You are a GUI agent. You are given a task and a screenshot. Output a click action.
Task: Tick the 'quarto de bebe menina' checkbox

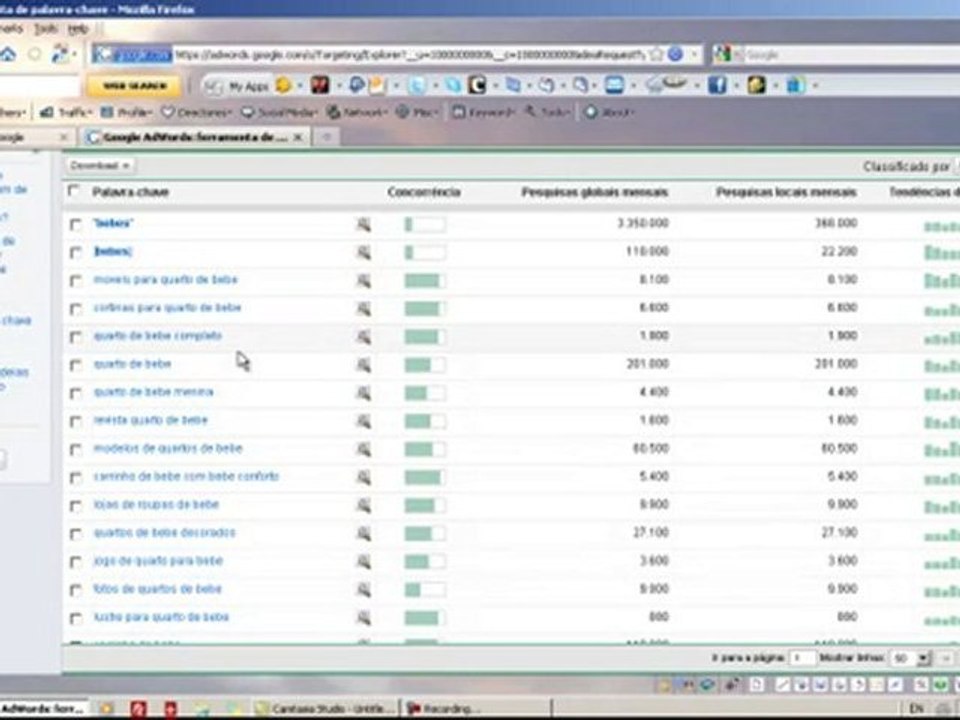pos(75,394)
